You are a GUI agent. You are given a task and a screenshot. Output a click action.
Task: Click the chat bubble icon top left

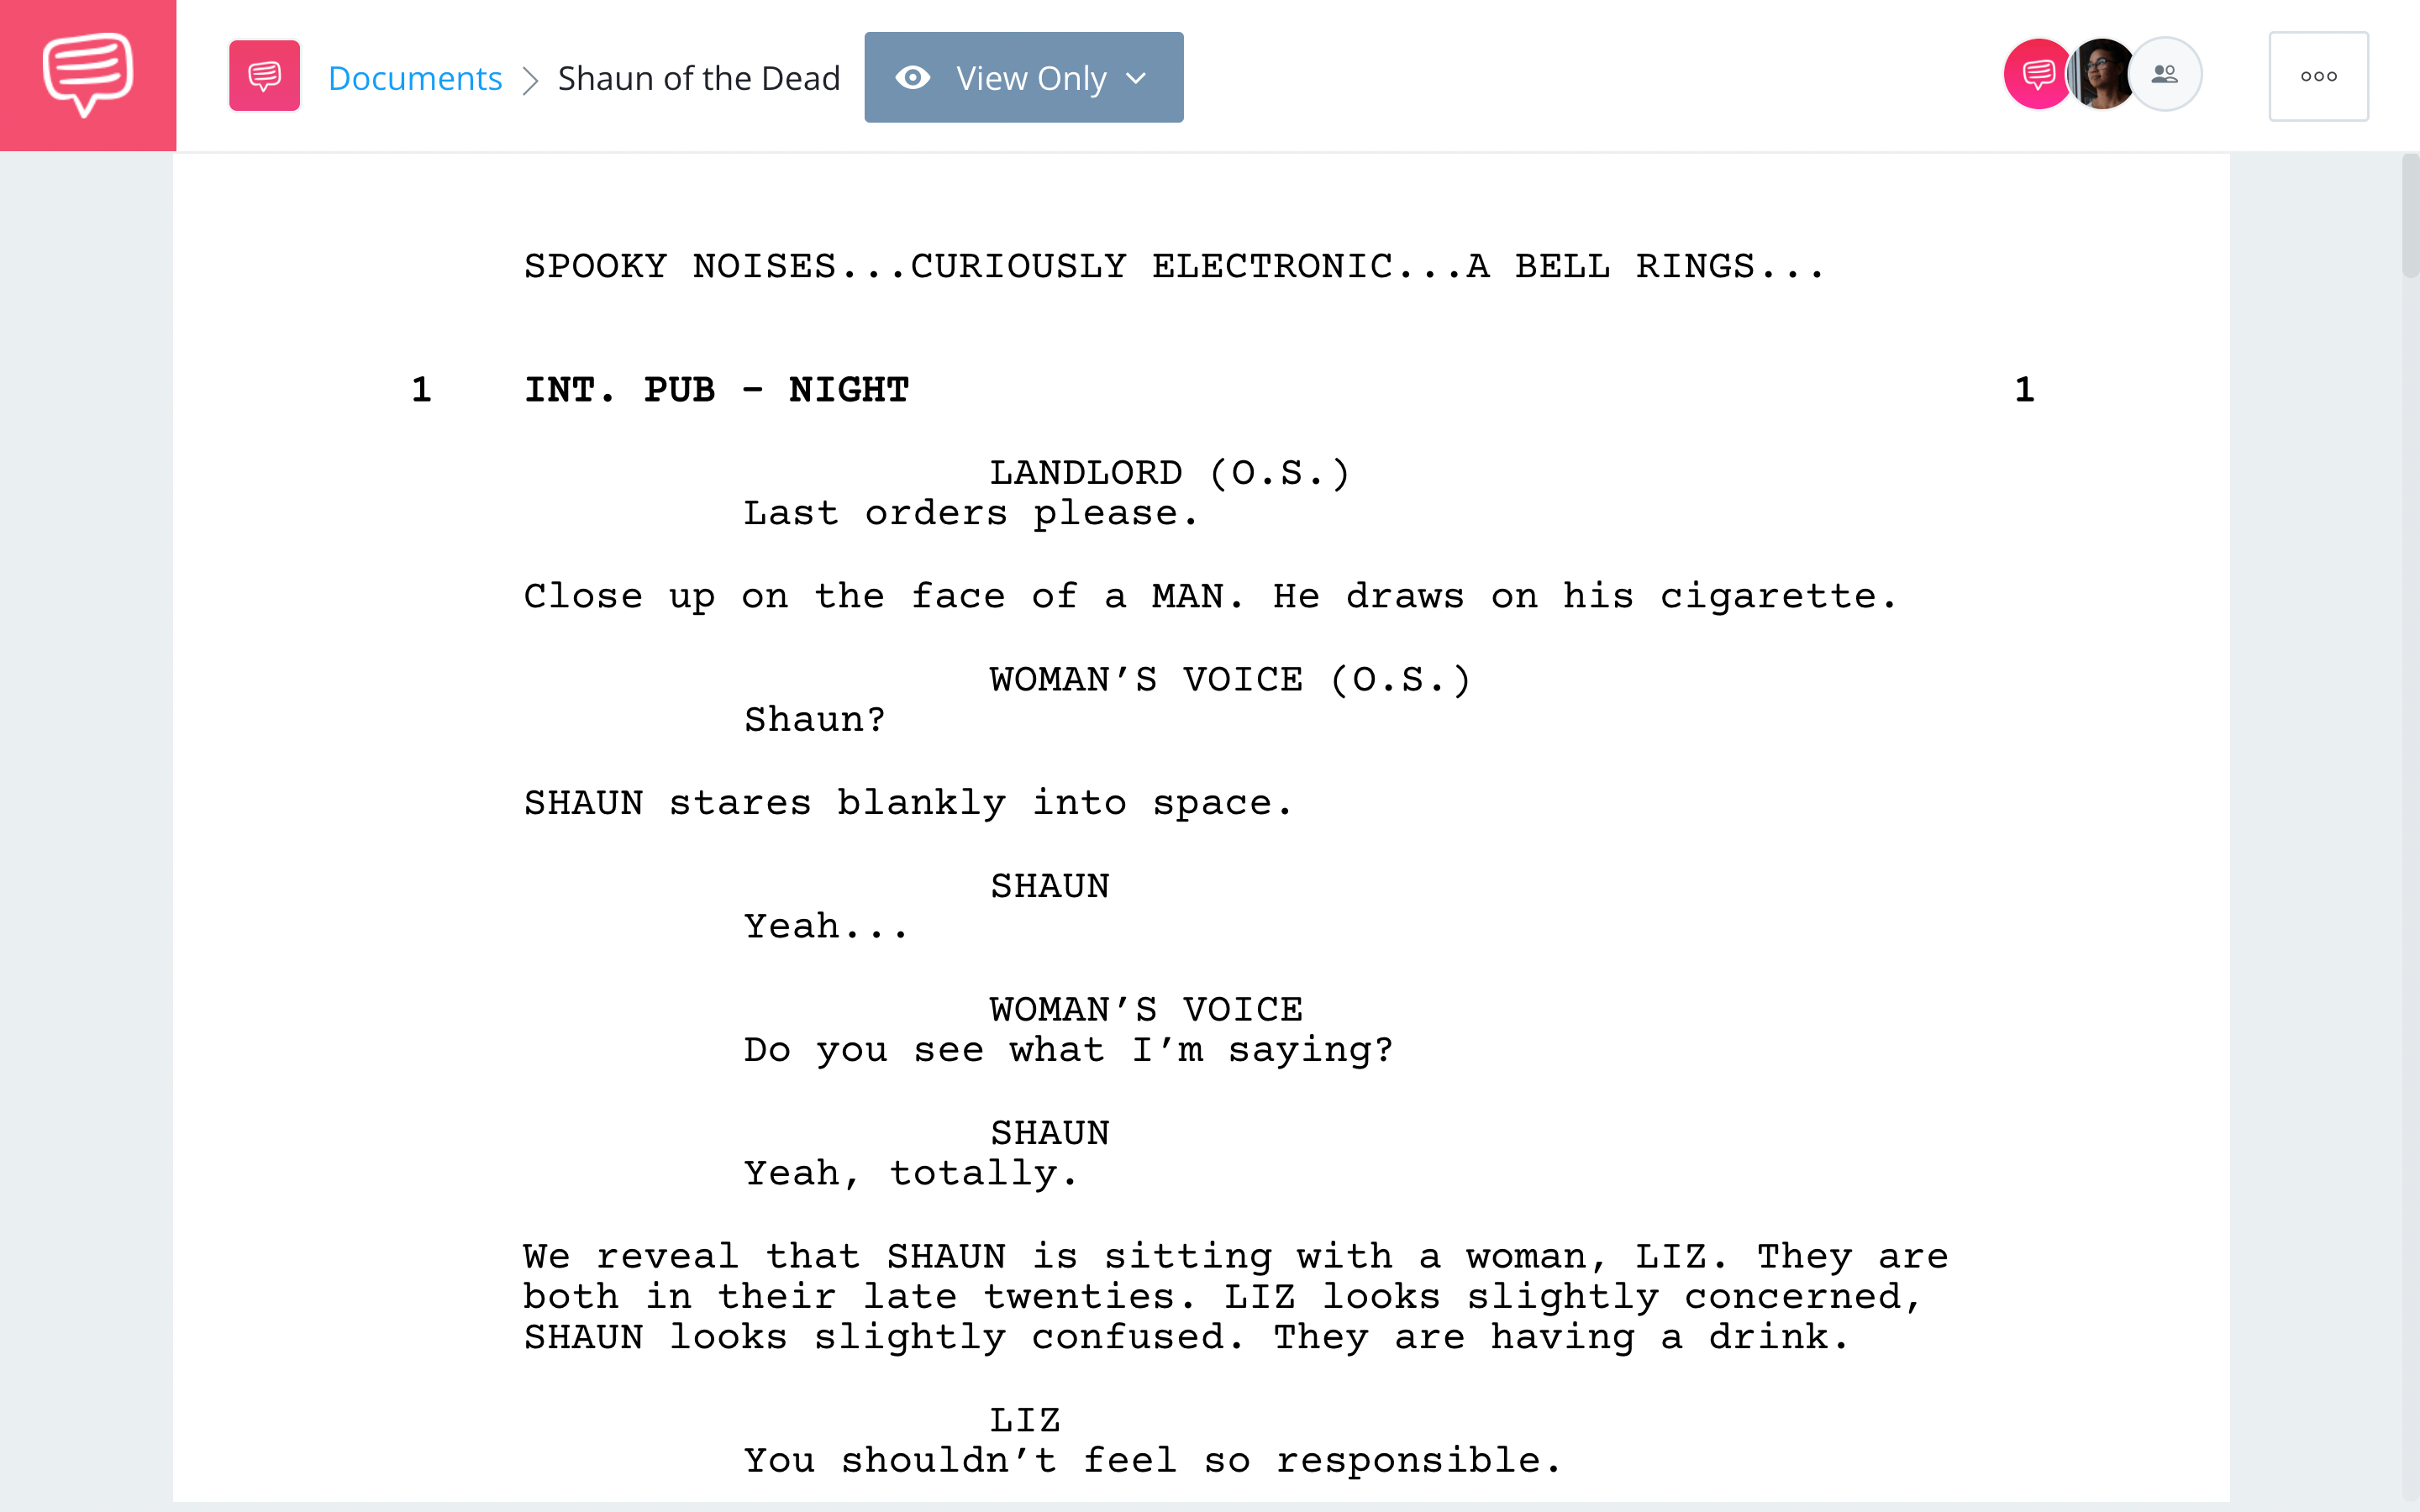click(x=87, y=75)
